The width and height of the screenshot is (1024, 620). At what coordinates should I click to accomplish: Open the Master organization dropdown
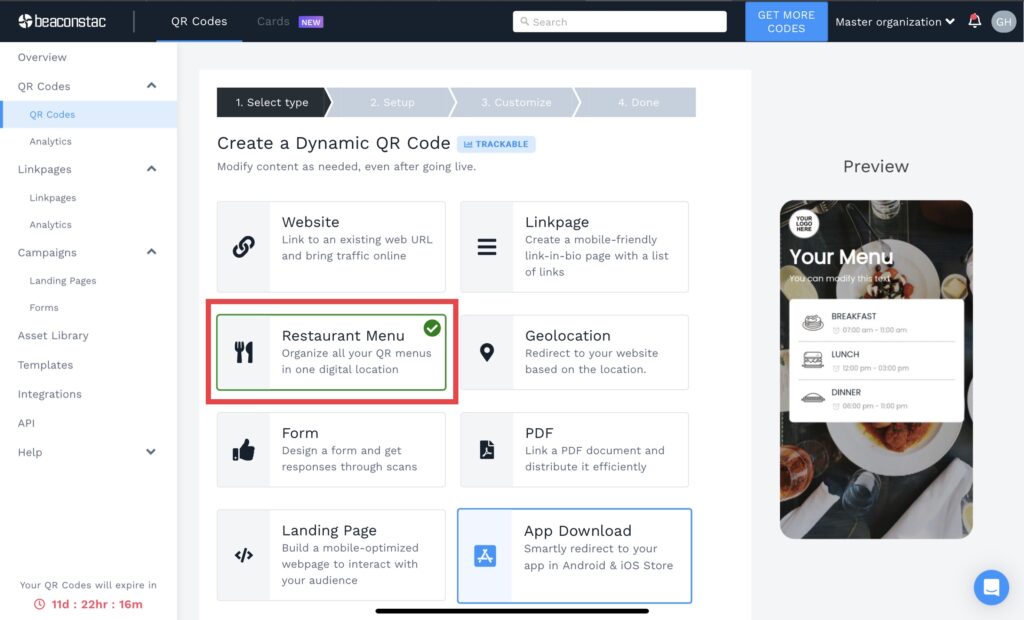(895, 21)
